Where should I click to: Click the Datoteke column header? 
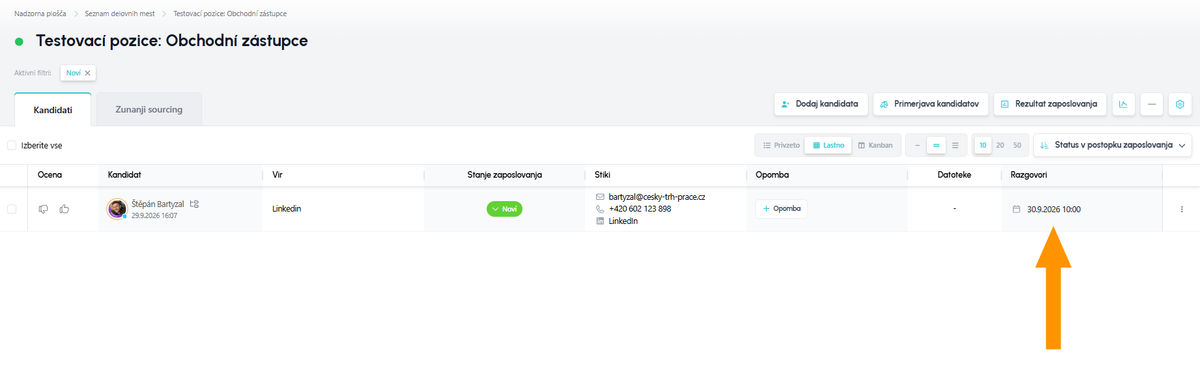[x=954, y=174]
